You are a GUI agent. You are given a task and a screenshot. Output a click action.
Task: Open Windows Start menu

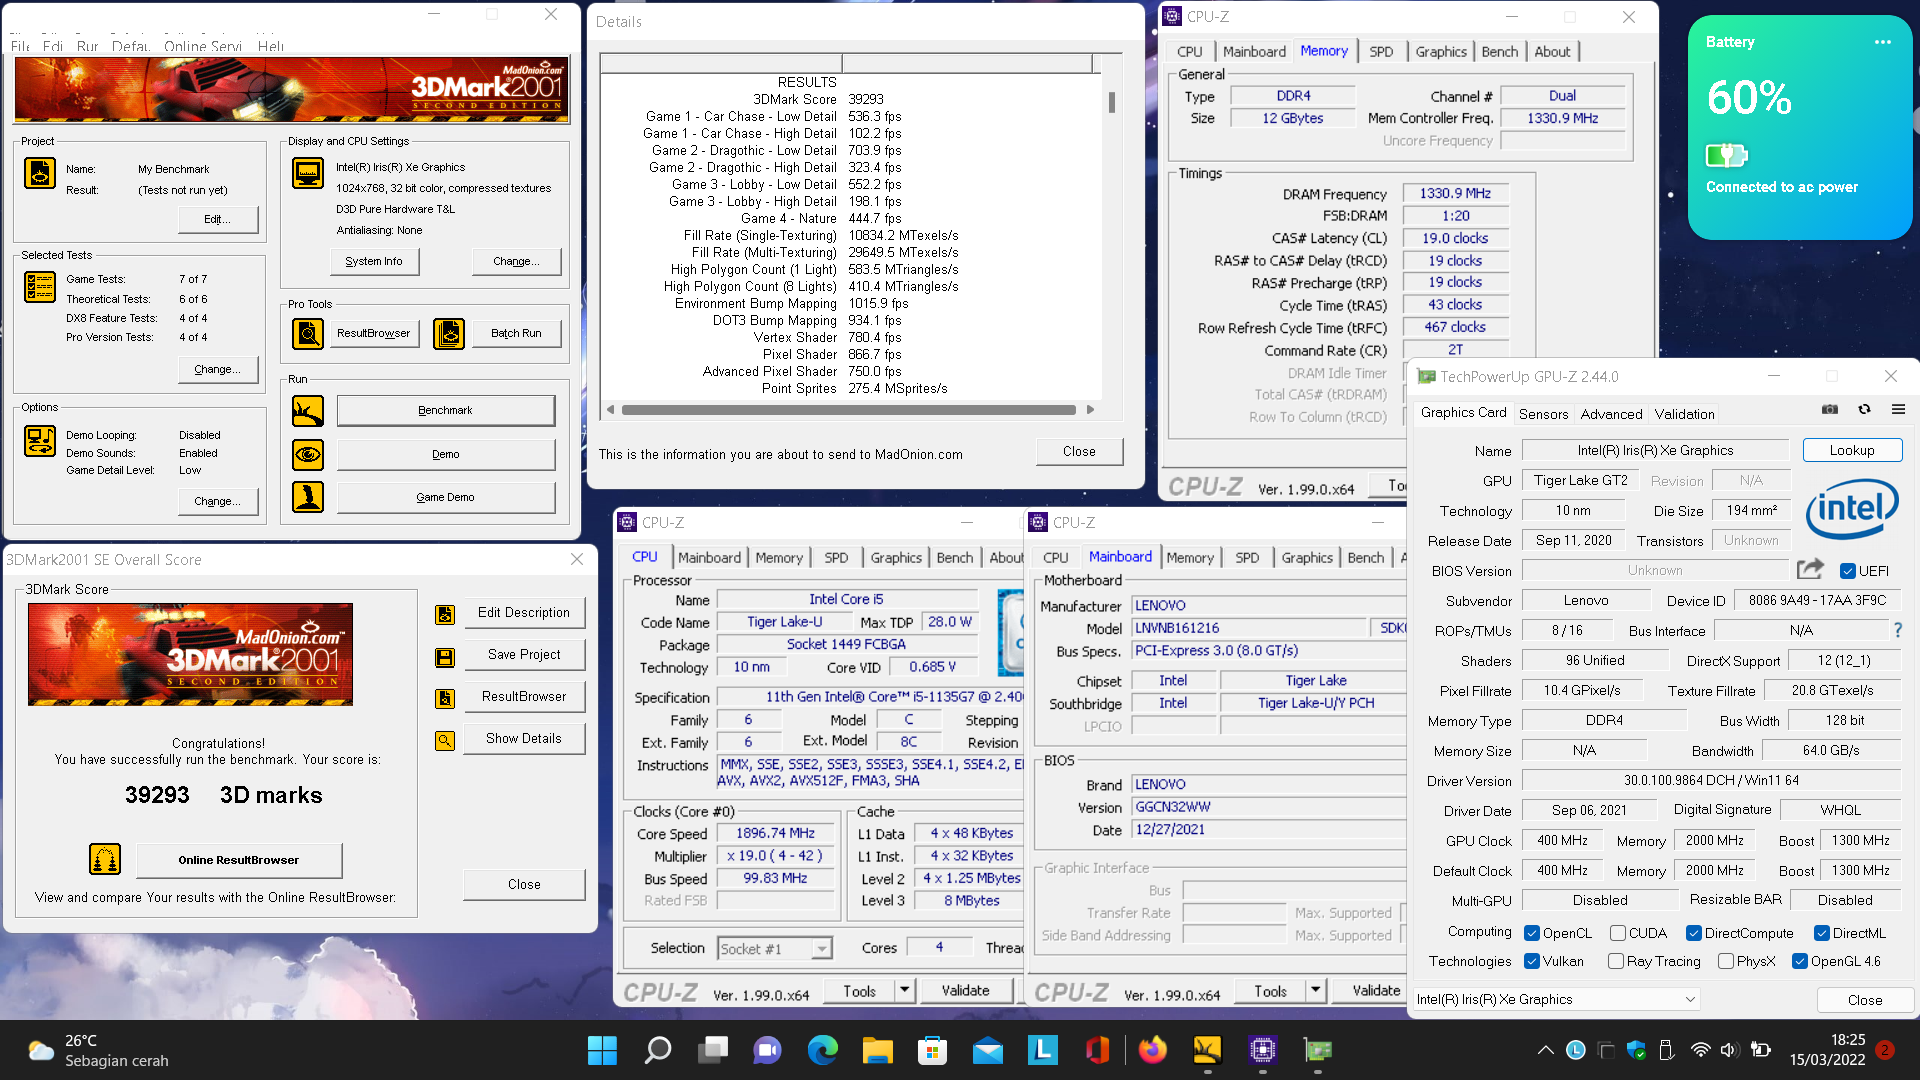(602, 1050)
